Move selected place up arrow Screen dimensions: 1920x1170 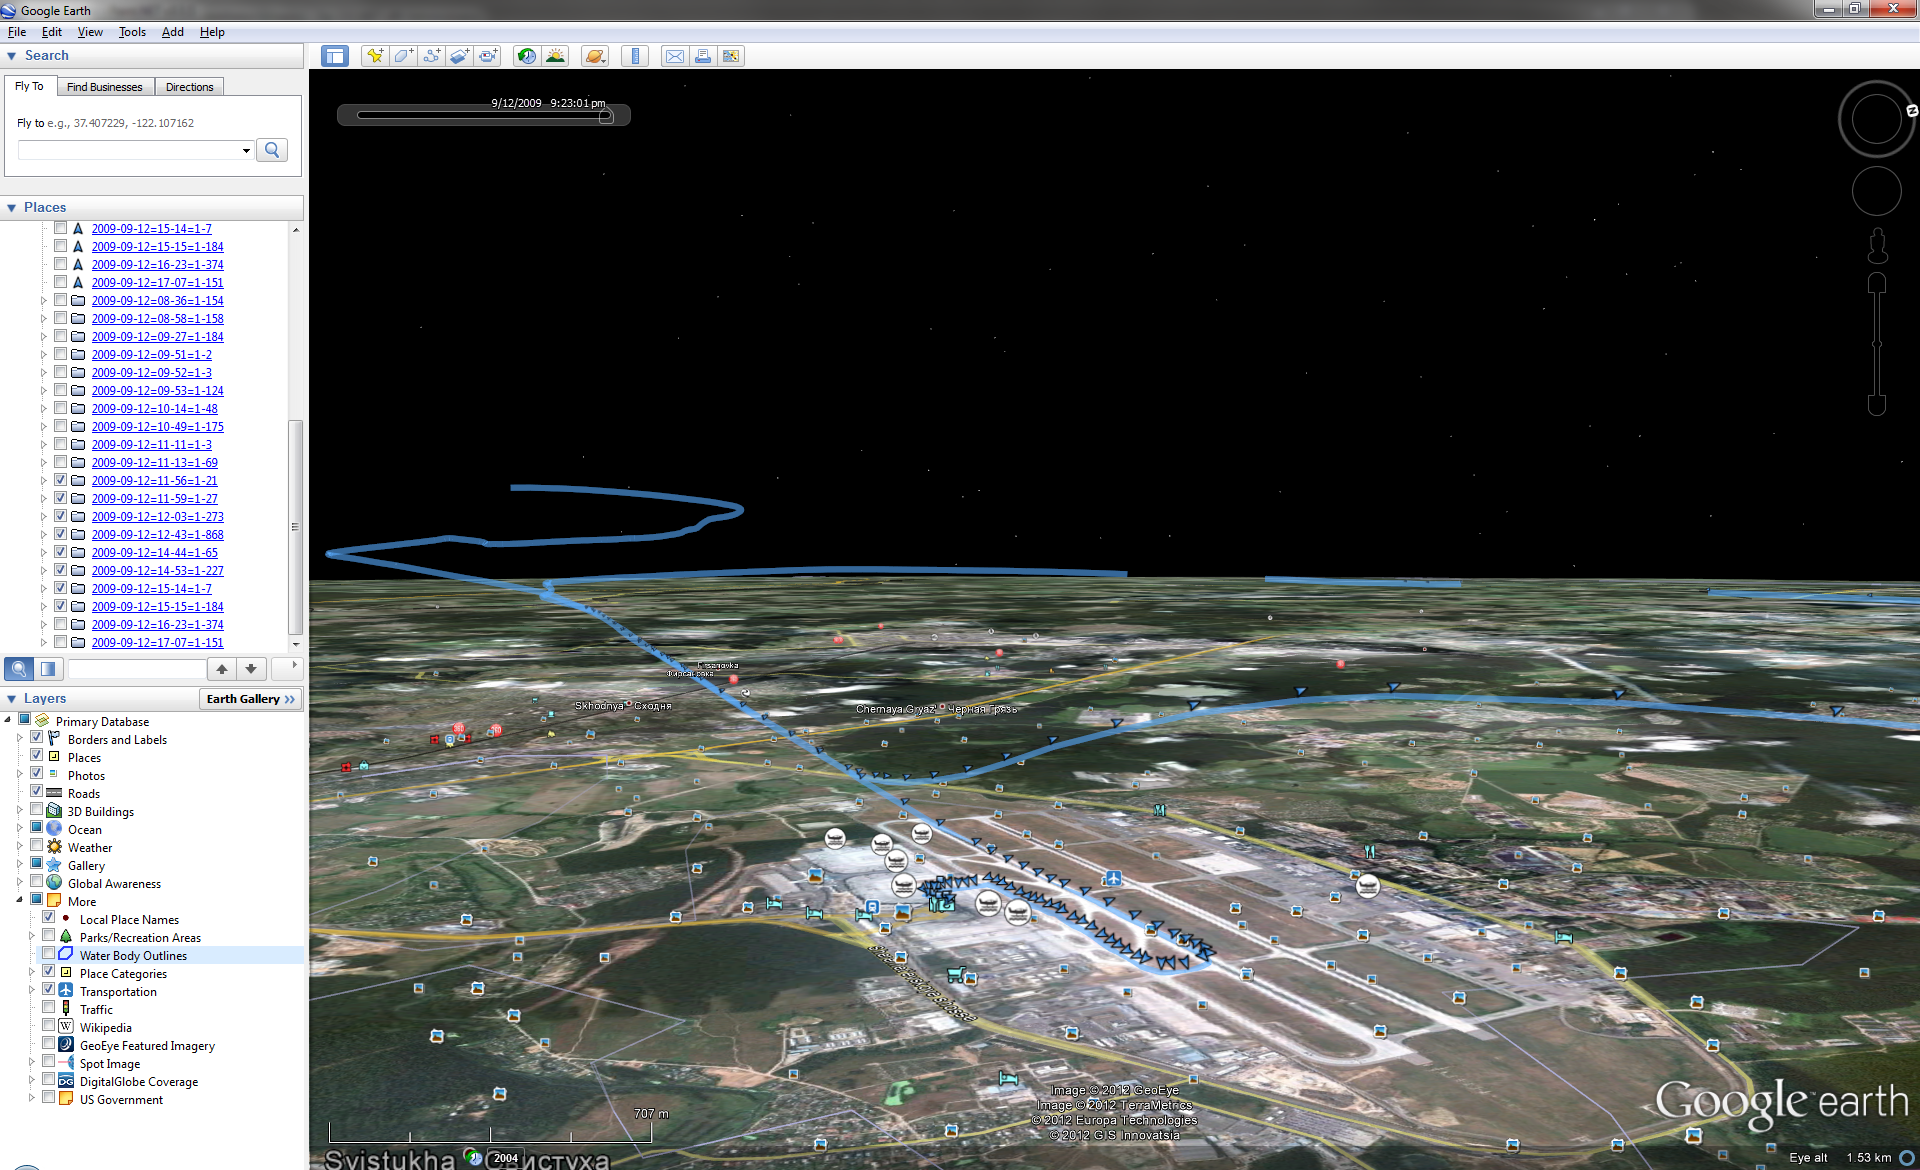[x=222, y=669]
